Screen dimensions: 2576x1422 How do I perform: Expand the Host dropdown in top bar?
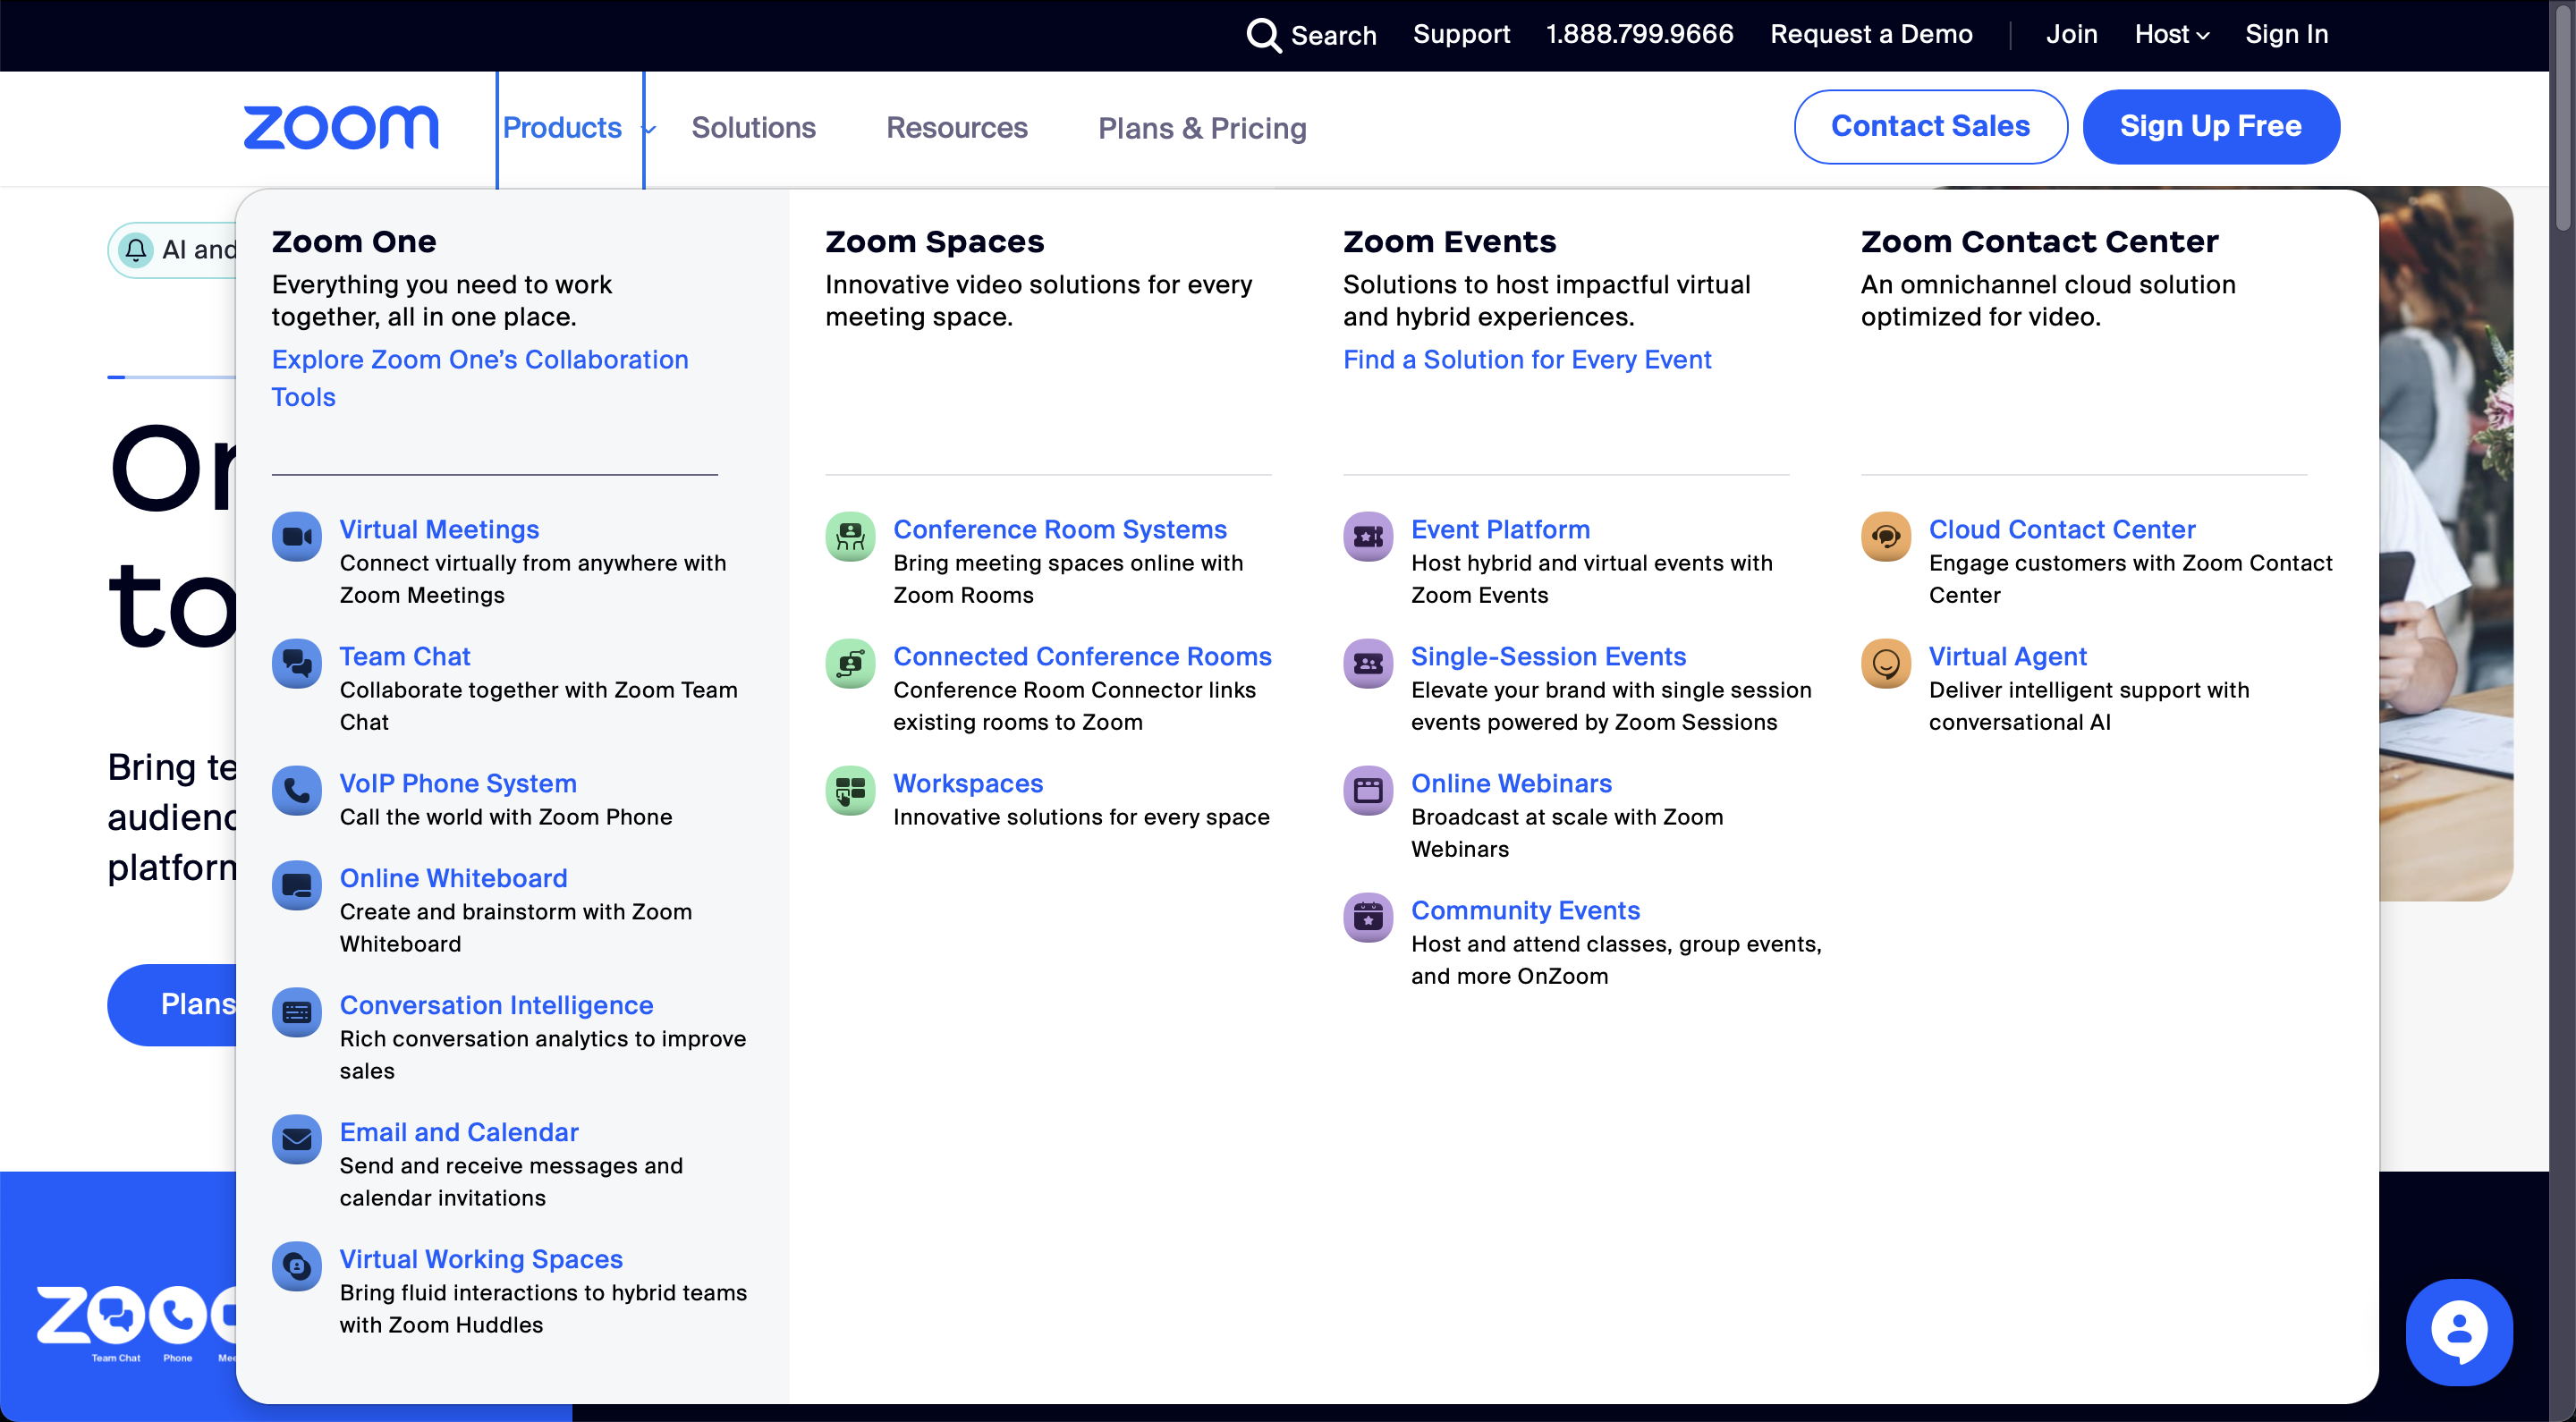click(x=2171, y=35)
